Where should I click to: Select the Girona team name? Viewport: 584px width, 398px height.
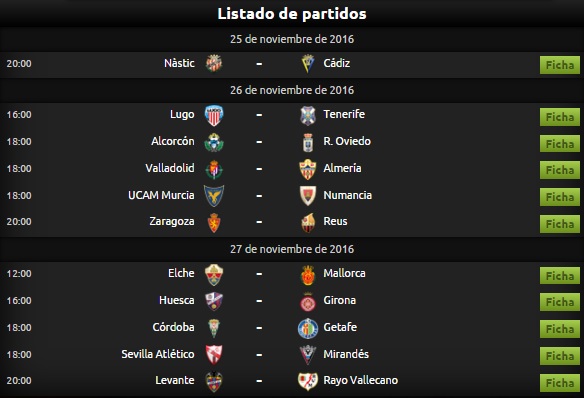pyautogui.click(x=340, y=300)
